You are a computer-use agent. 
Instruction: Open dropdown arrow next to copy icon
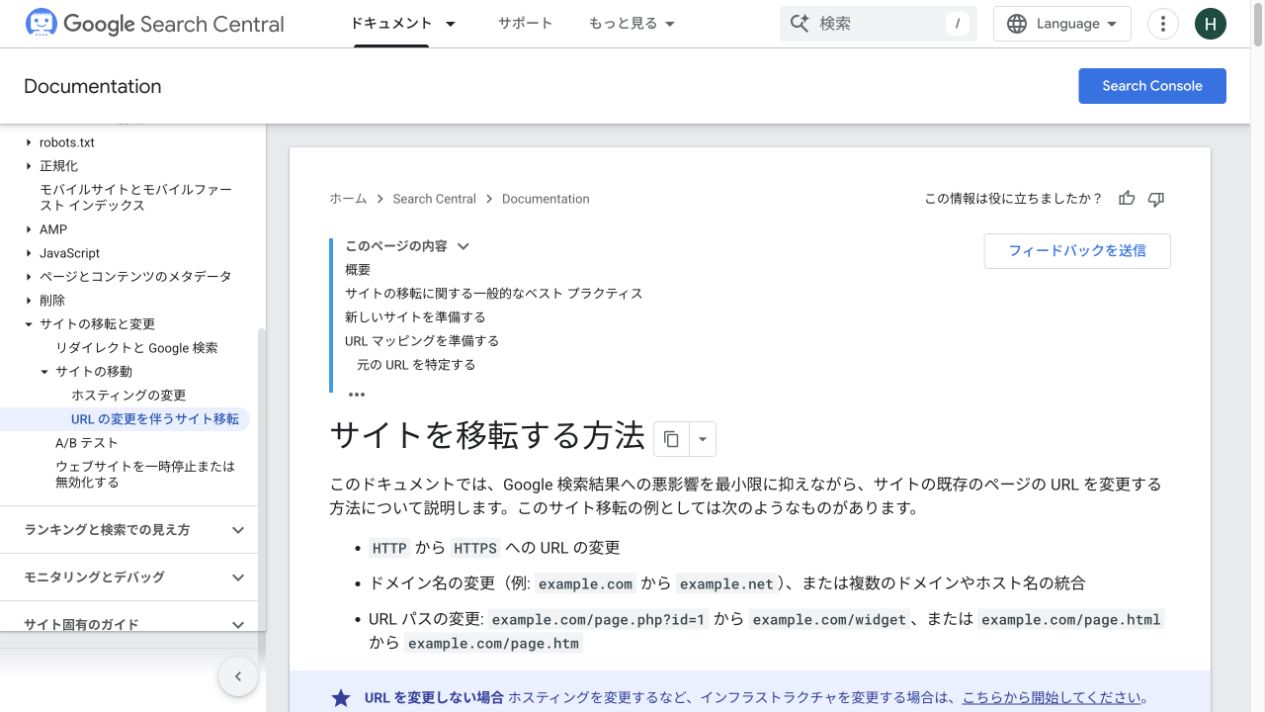702,438
